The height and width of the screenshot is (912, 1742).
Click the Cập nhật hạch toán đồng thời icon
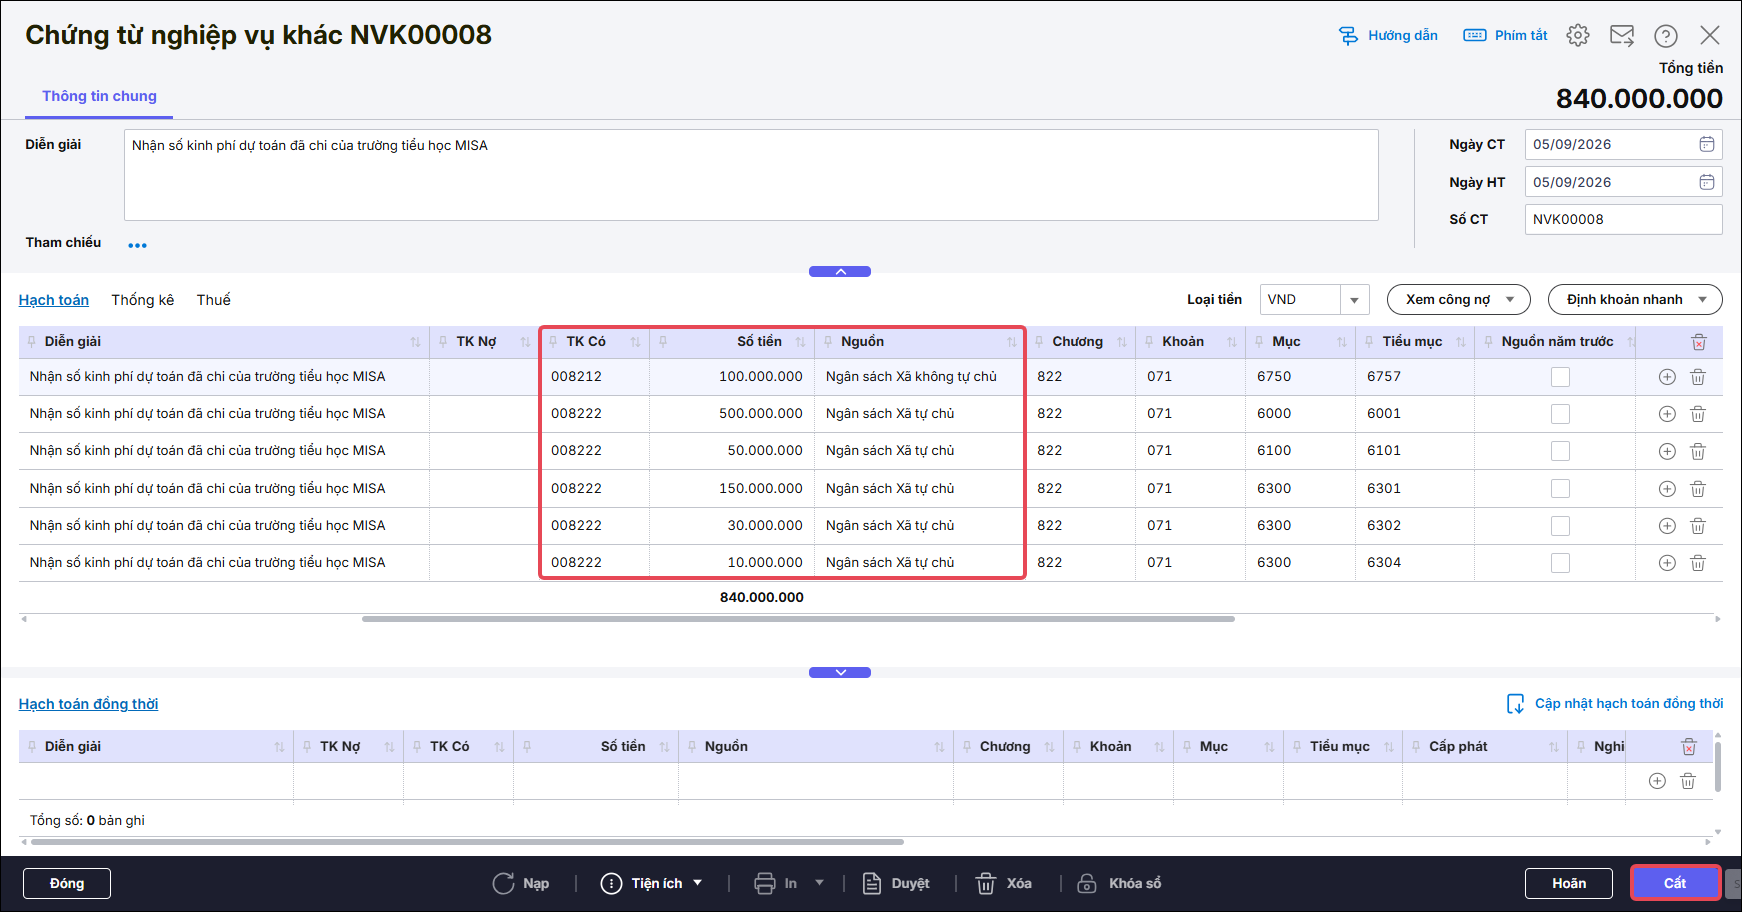click(1516, 704)
